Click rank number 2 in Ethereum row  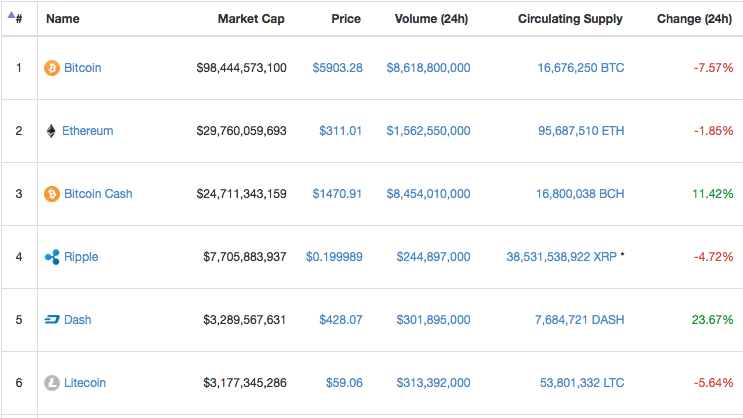[19, 131]
